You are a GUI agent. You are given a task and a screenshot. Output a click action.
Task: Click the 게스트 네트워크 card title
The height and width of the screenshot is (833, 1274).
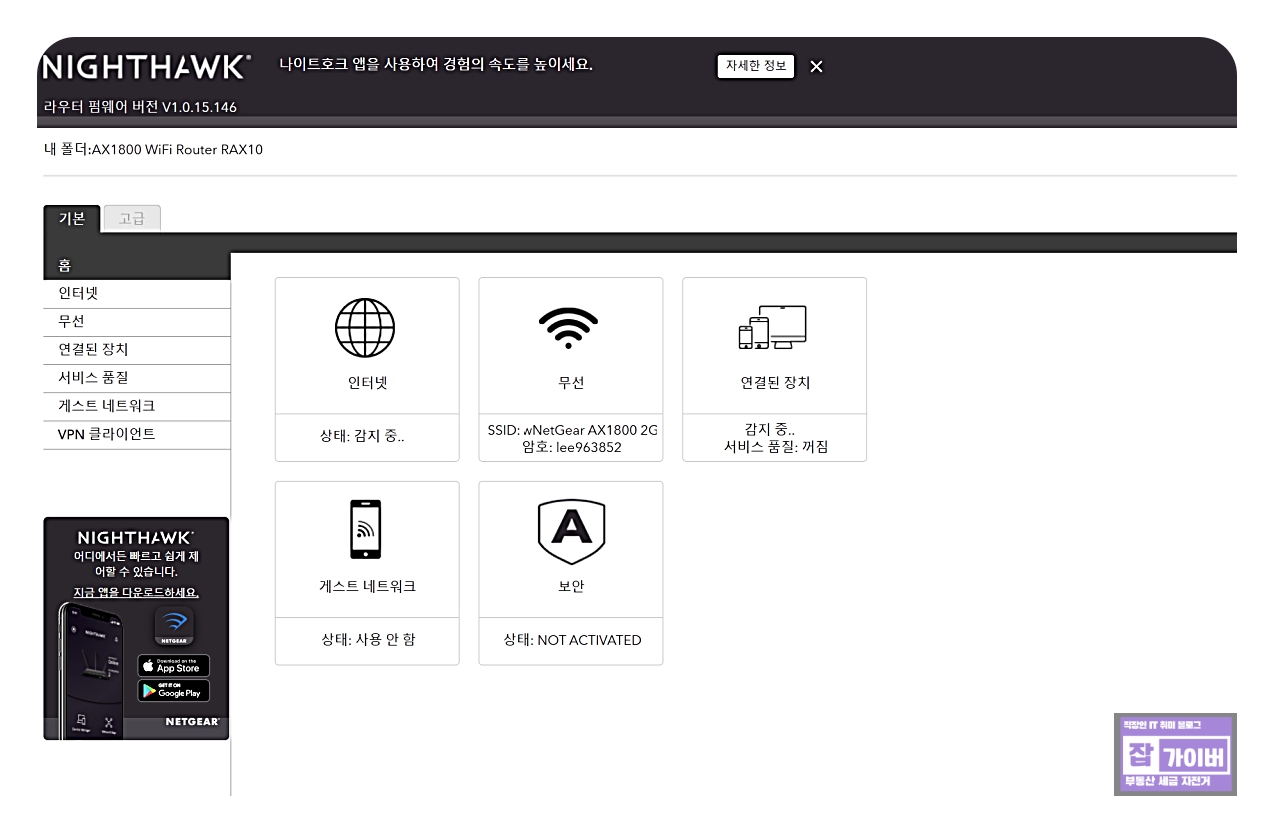coord(367,587)
